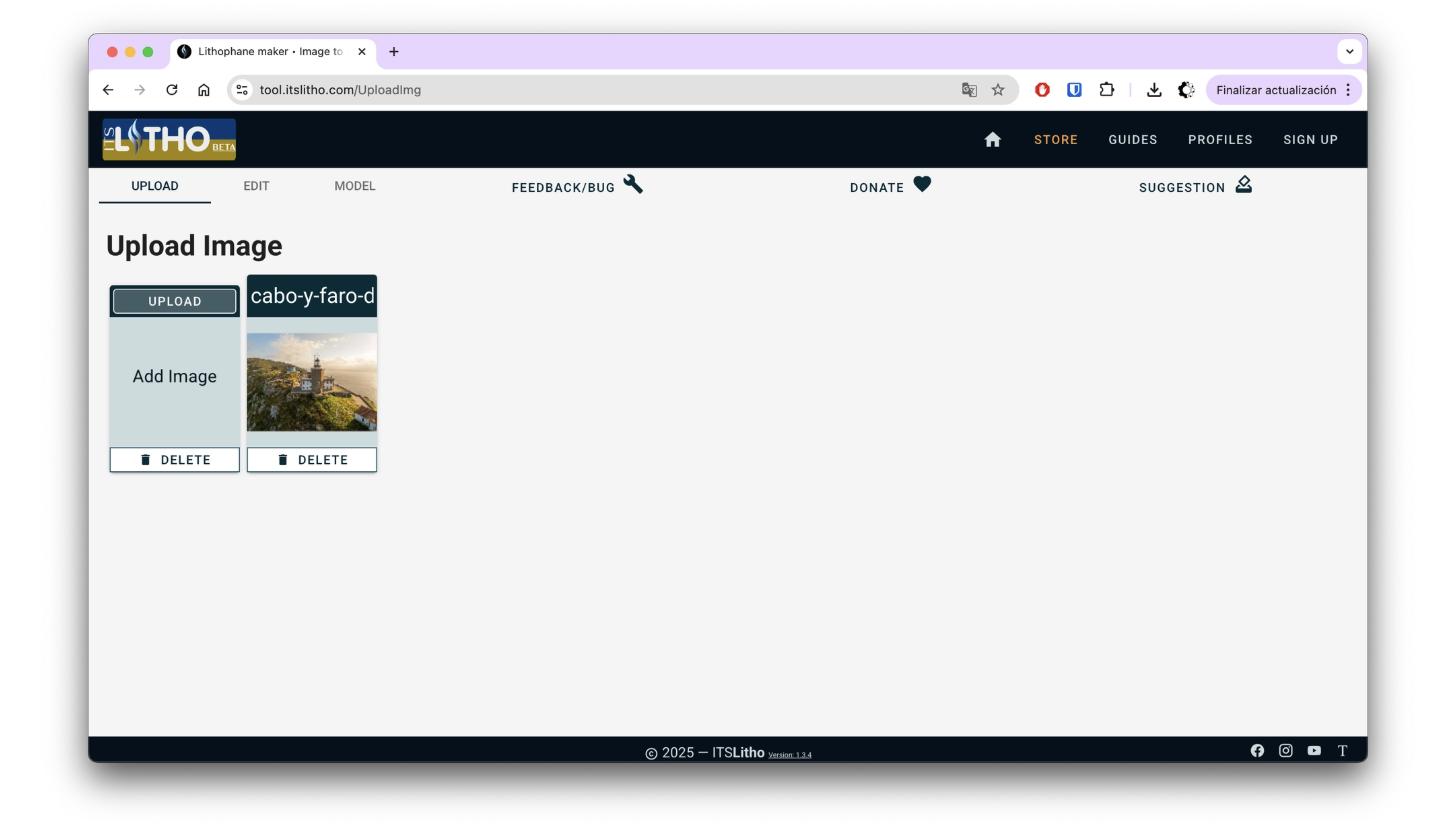
Task: Open the extensions puzzle icon
Action: pyautogui.click(x=1107, y=90)
